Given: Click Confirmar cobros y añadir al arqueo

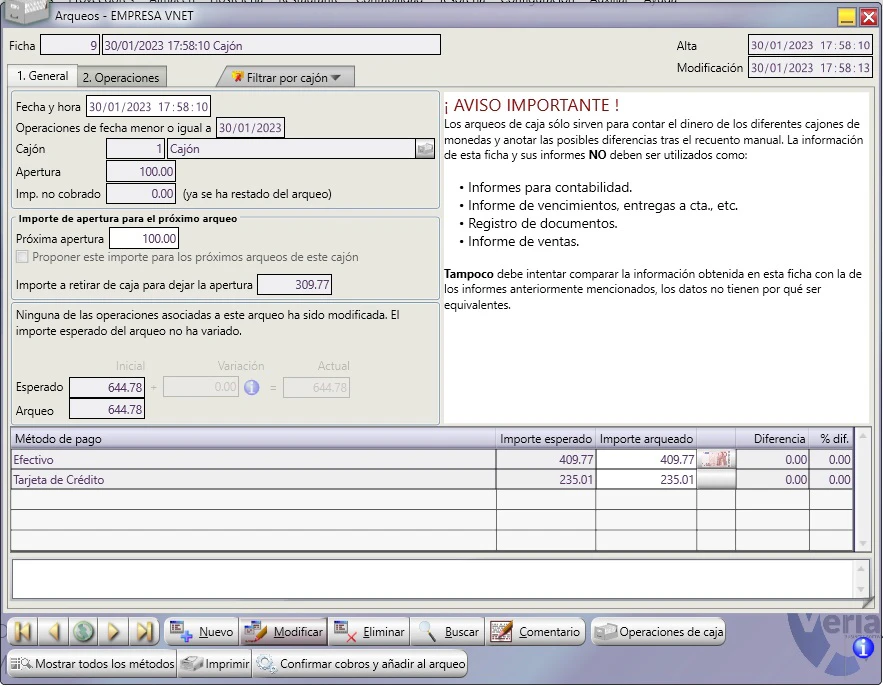Looking at the screenshot, I should click(x=360, y=664).
